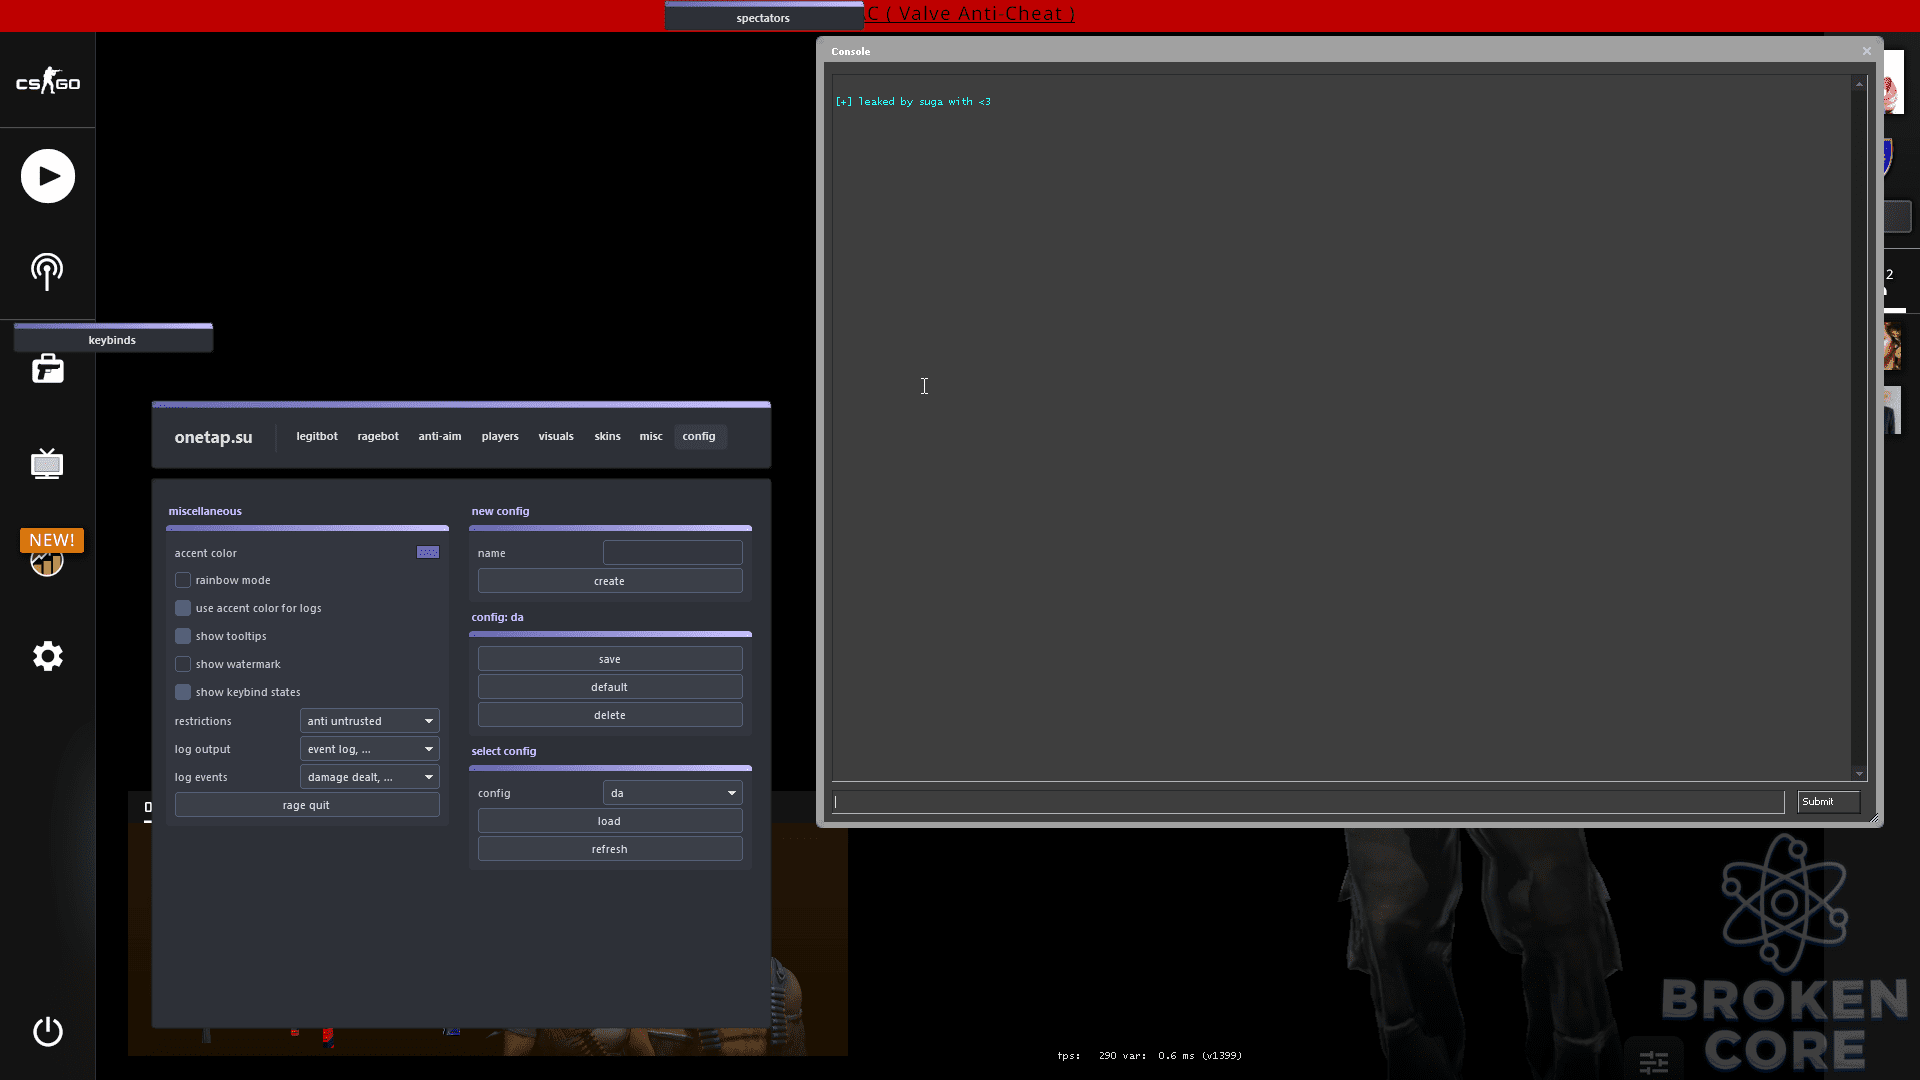This screenshot has height=1080, width=1920.
Task: Switch to the players tab
Action: [x=500, y=436]
